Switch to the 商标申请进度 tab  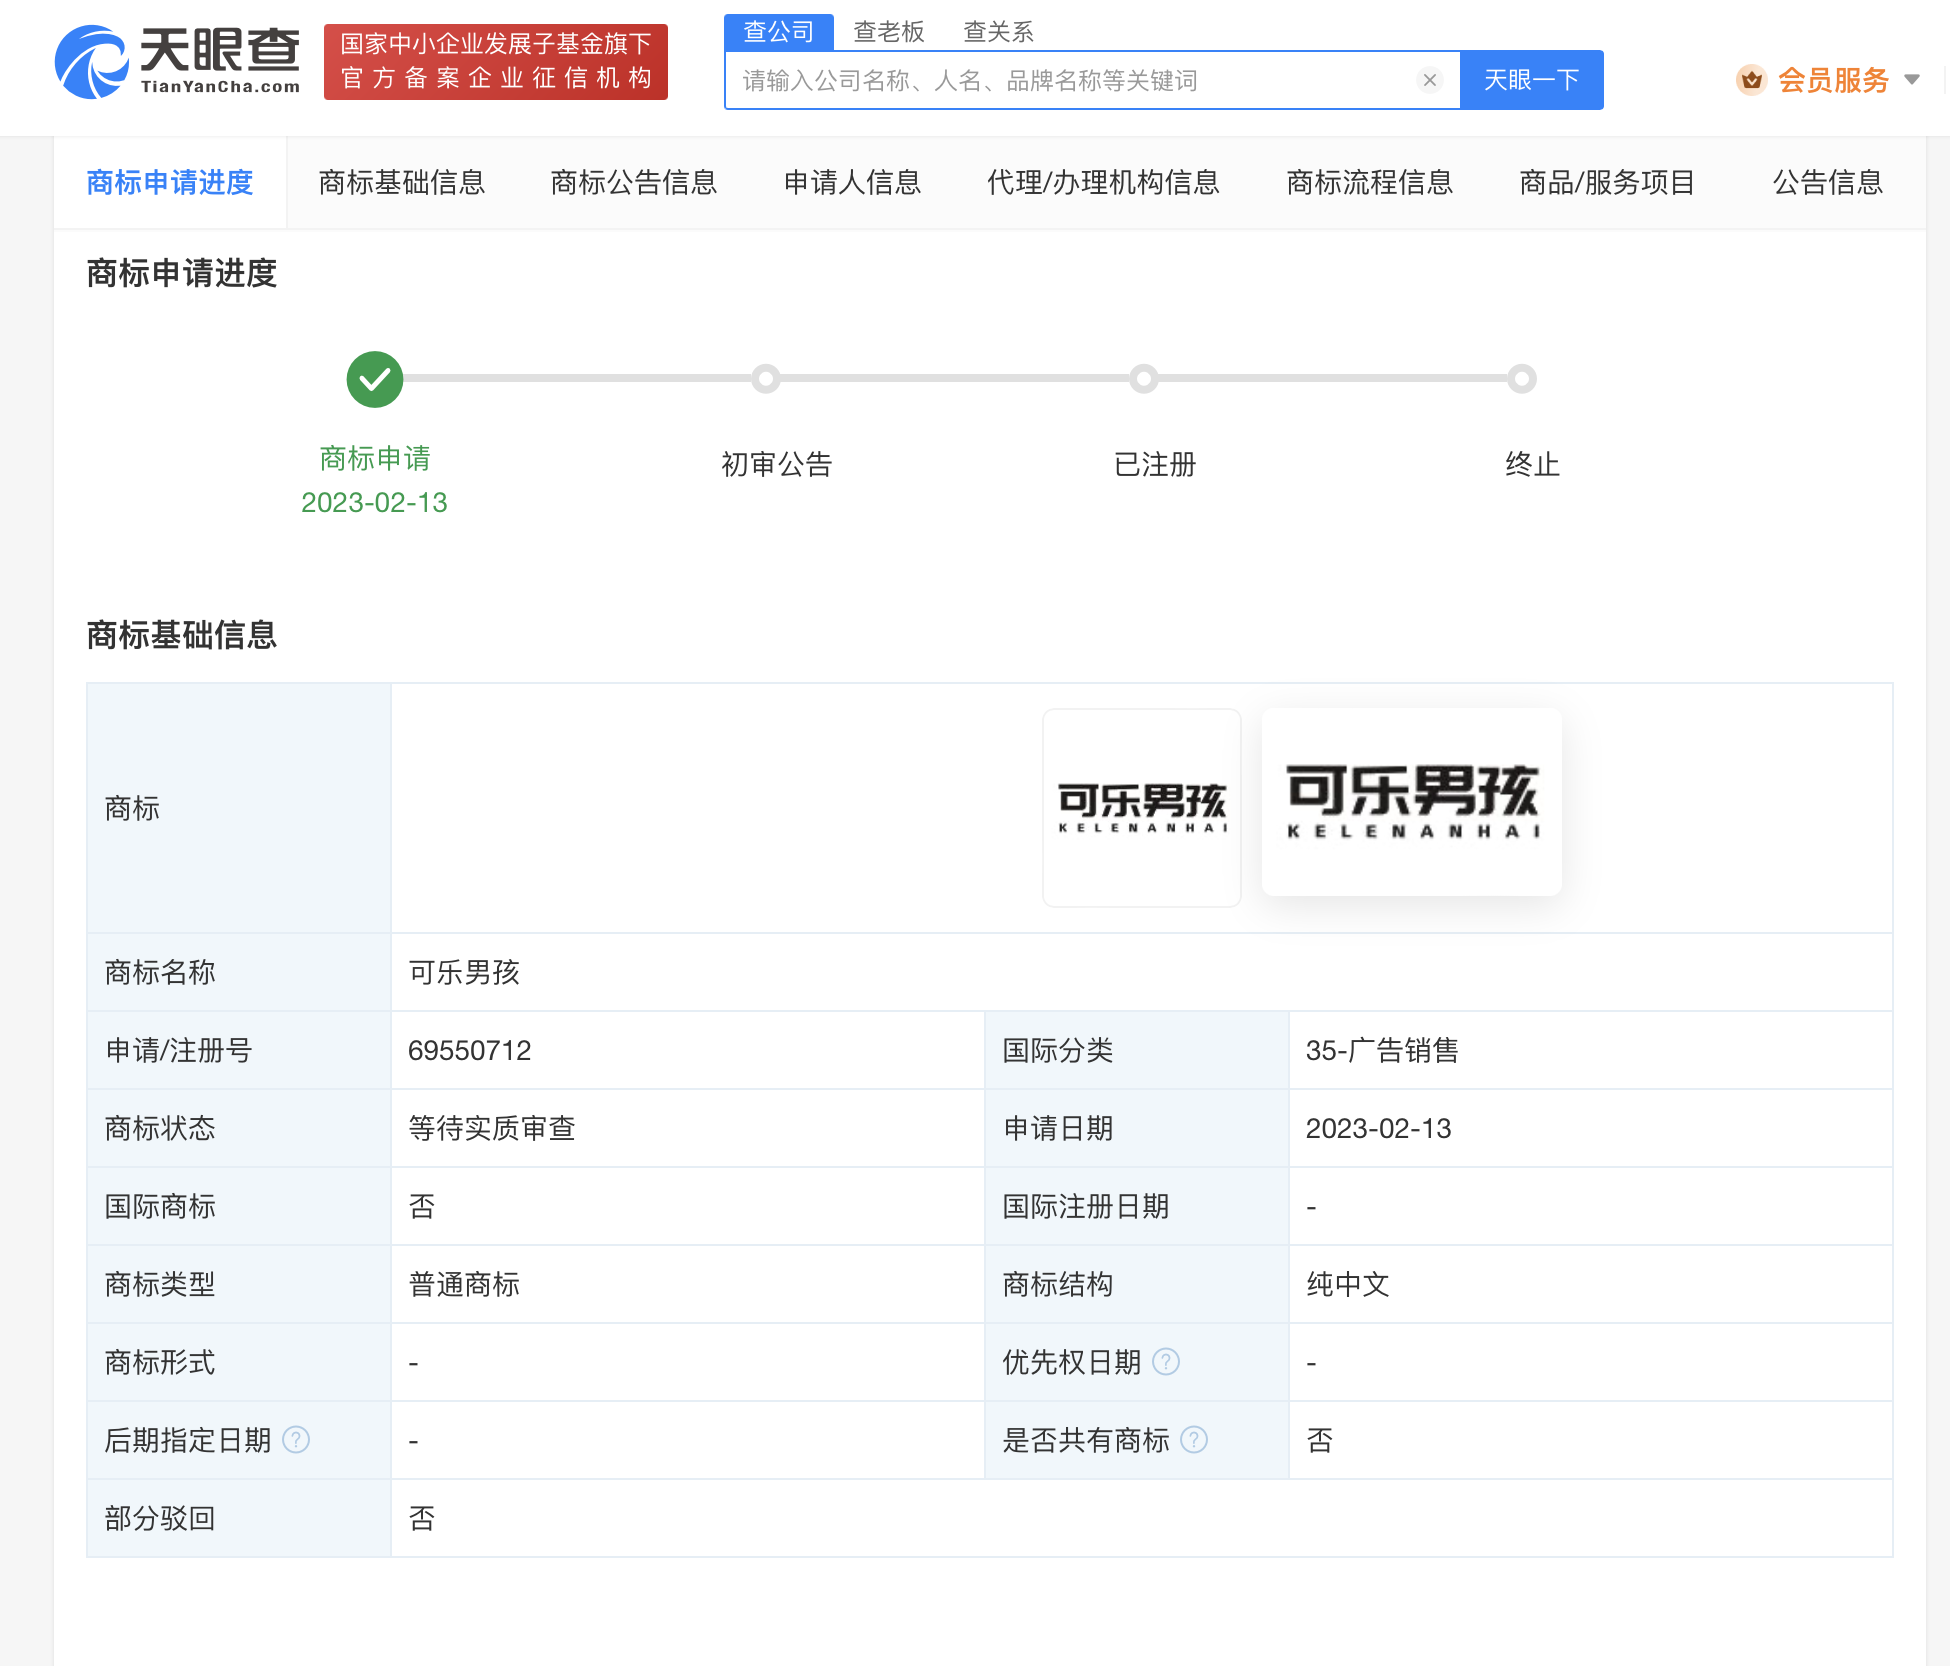point(170,183)
